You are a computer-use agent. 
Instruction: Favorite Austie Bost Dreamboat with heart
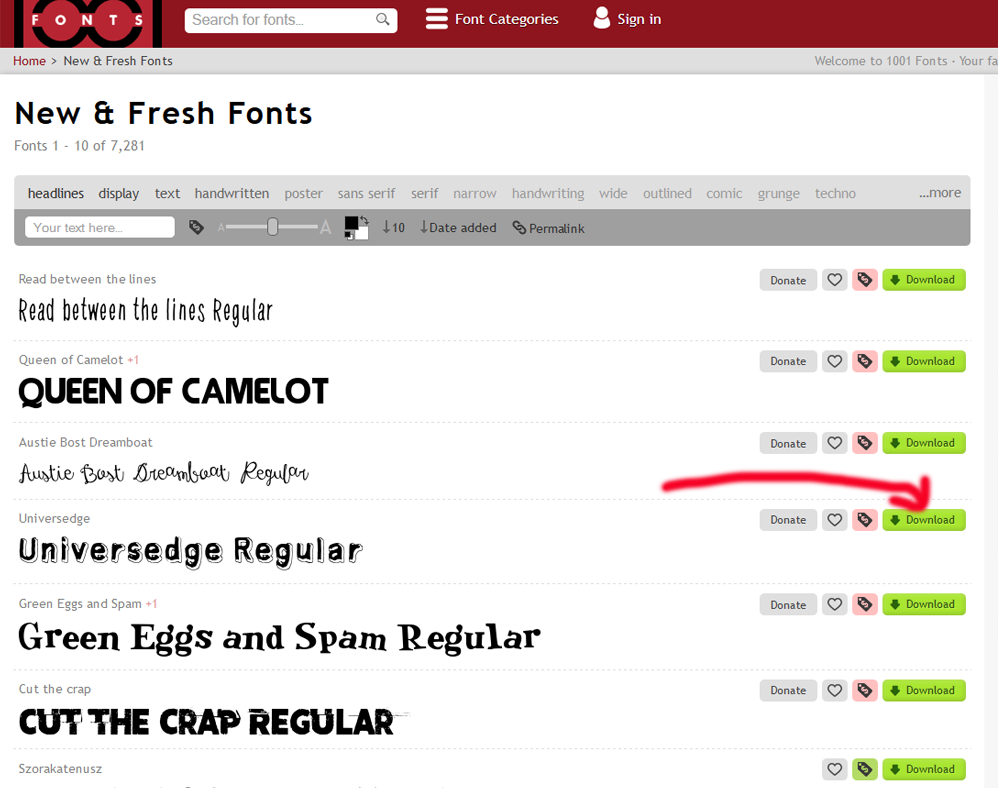834,443
